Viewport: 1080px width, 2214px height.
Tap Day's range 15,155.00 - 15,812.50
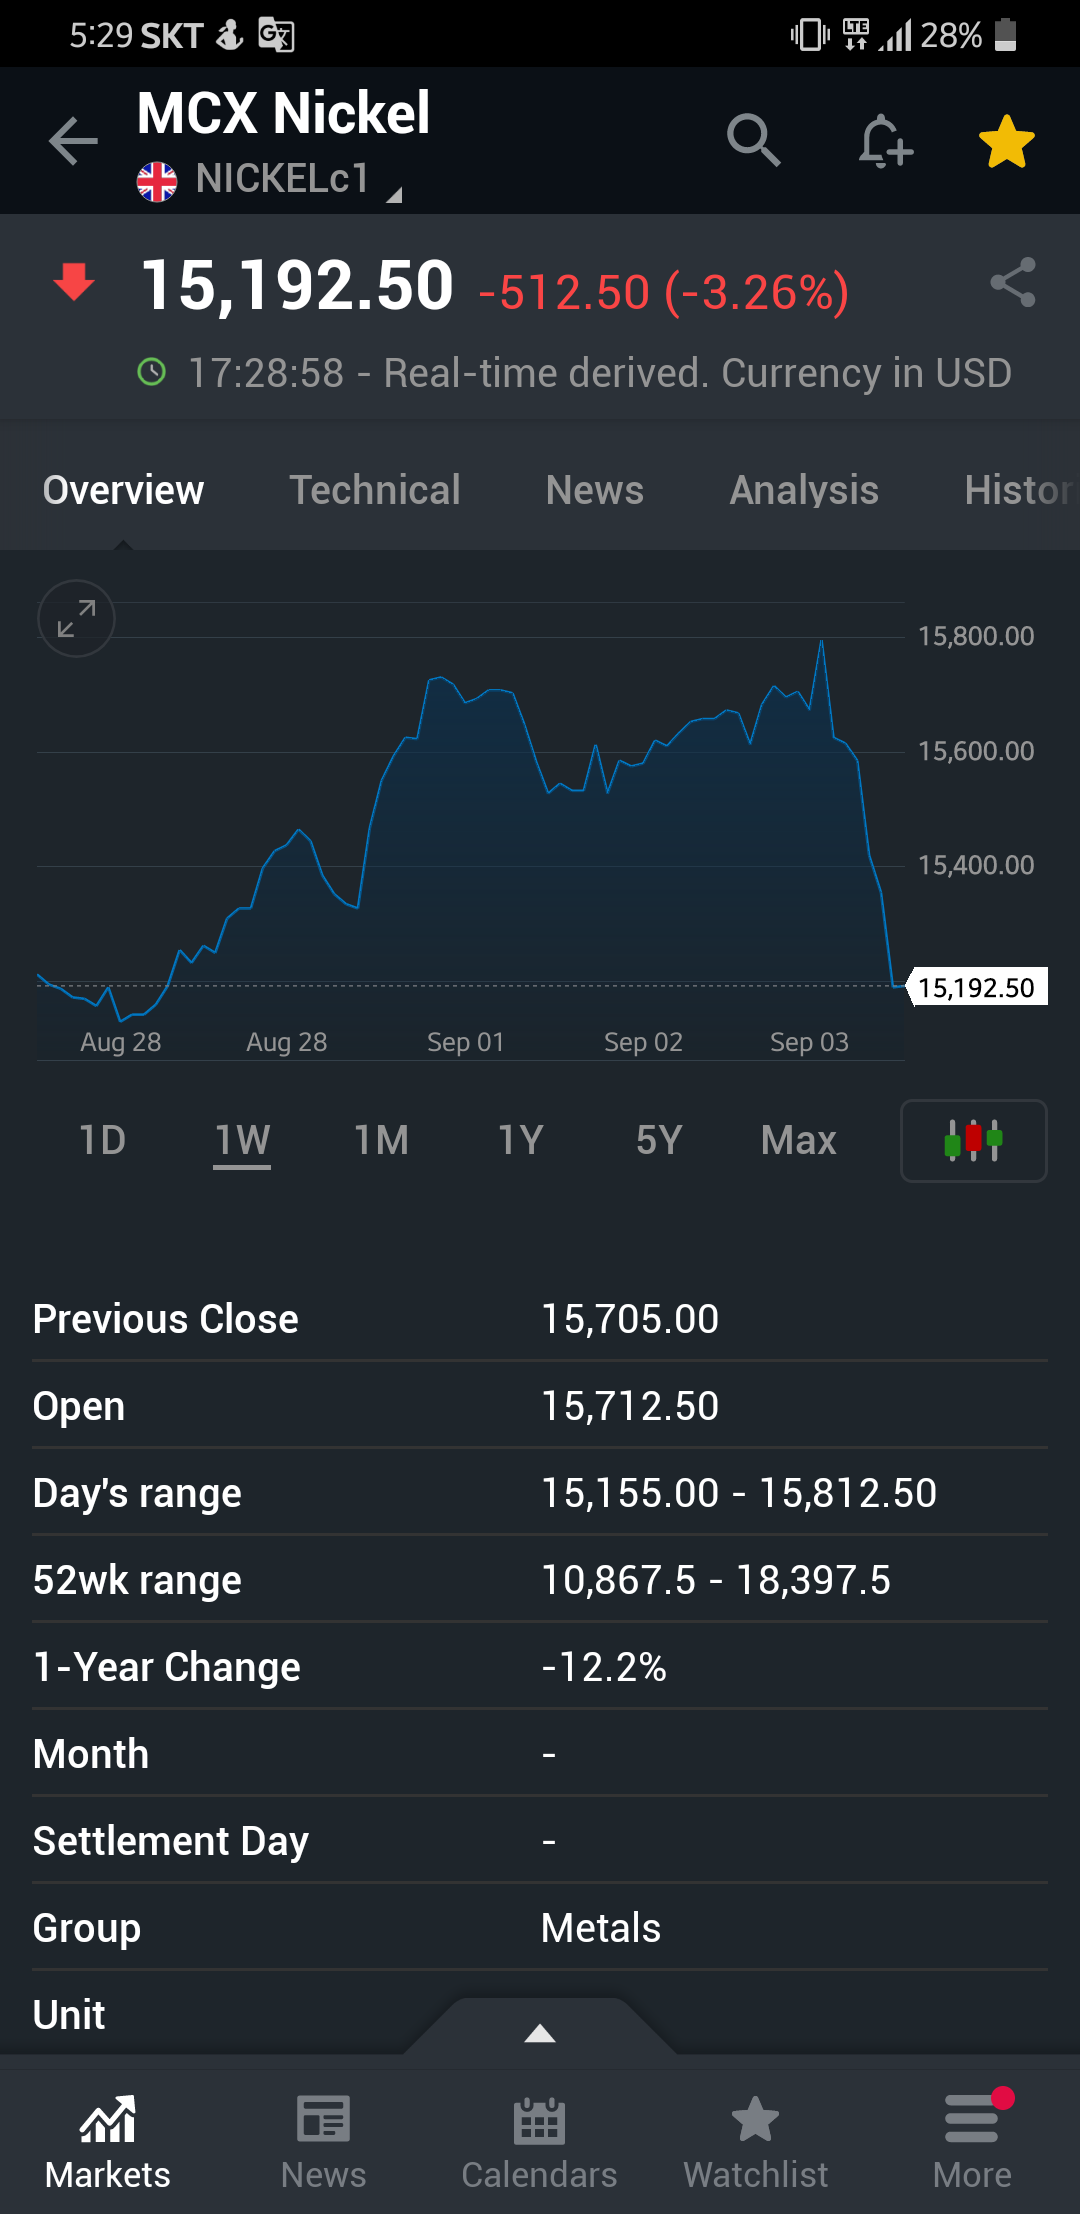click(x=739, y=1493)
